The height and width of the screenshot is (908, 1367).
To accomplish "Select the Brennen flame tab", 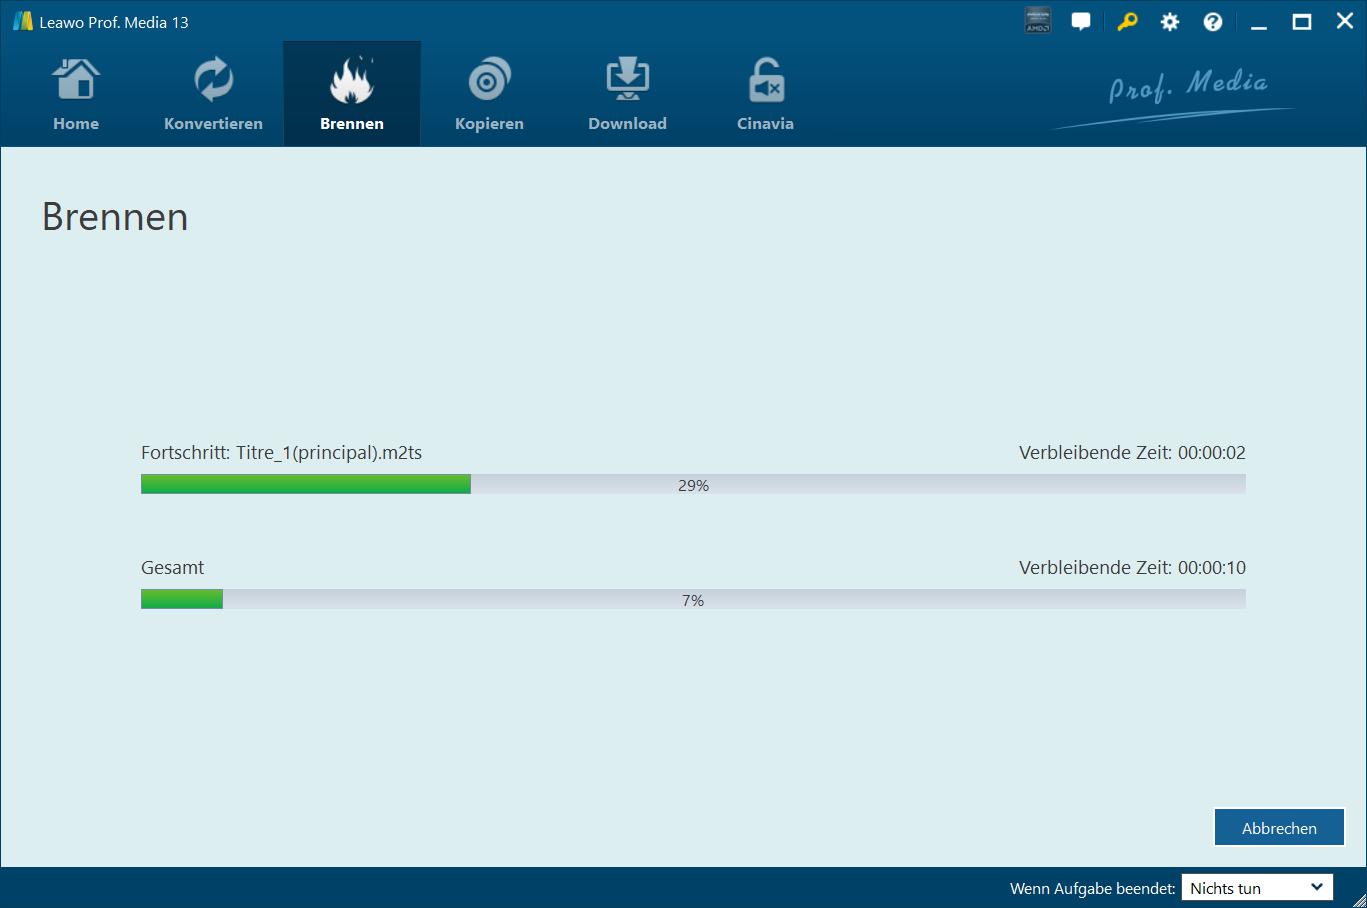I will [352, 94].
